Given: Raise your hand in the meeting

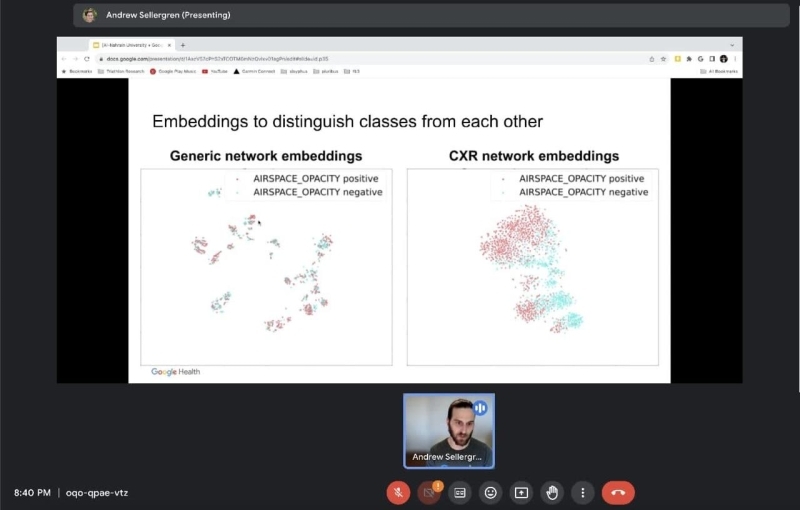Looking at the screenshot, I should click(551, 492).
